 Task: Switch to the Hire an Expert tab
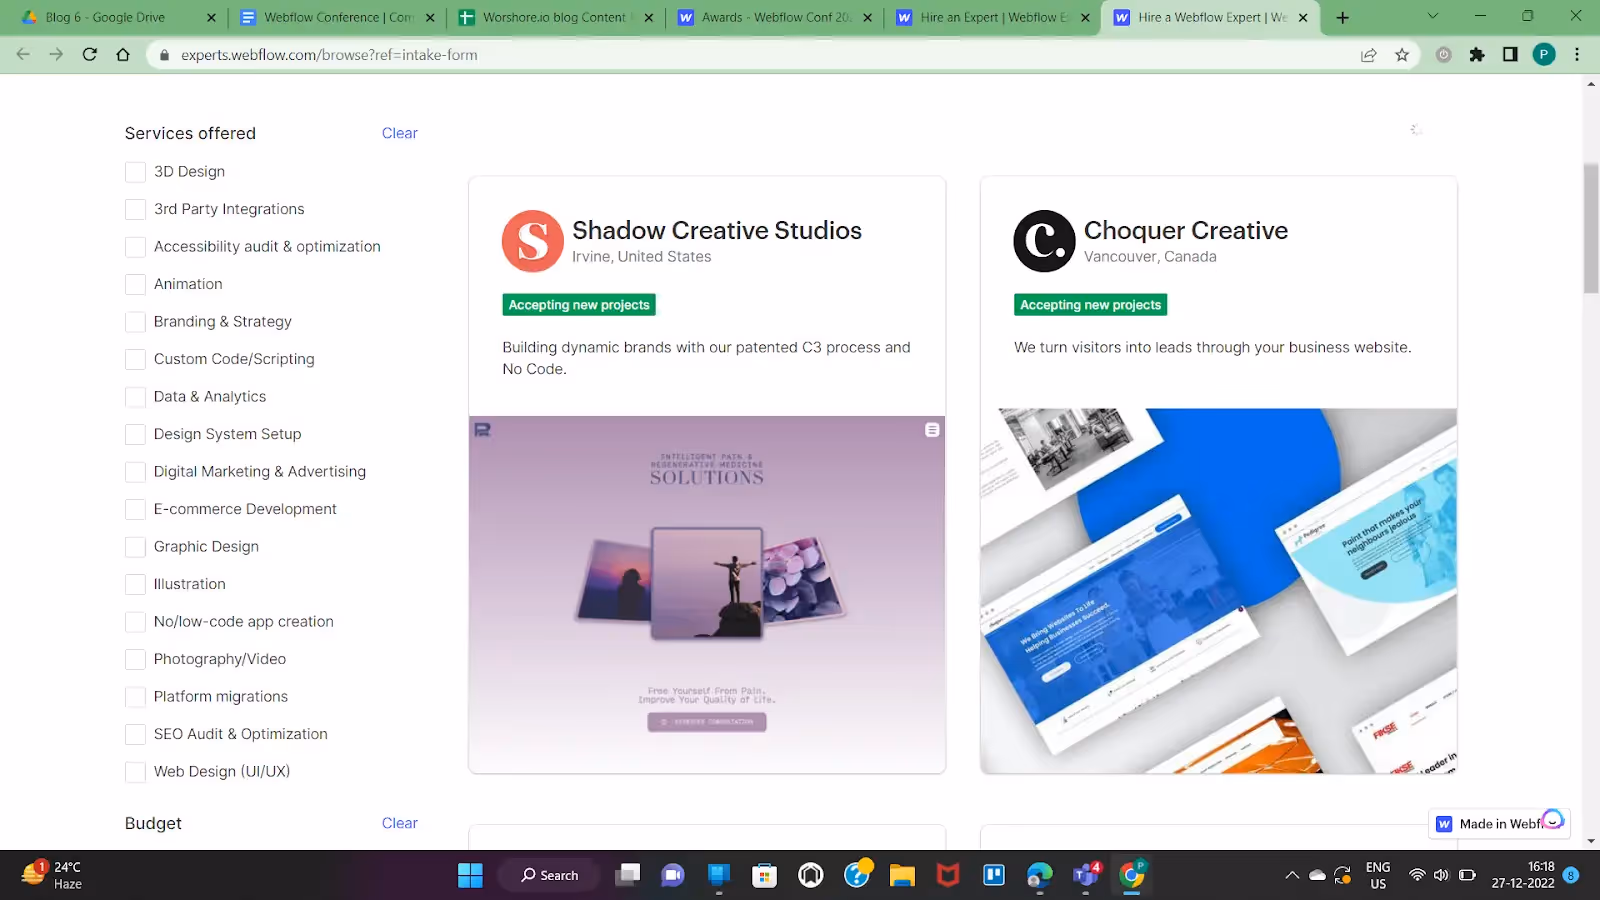coord(992,17)
